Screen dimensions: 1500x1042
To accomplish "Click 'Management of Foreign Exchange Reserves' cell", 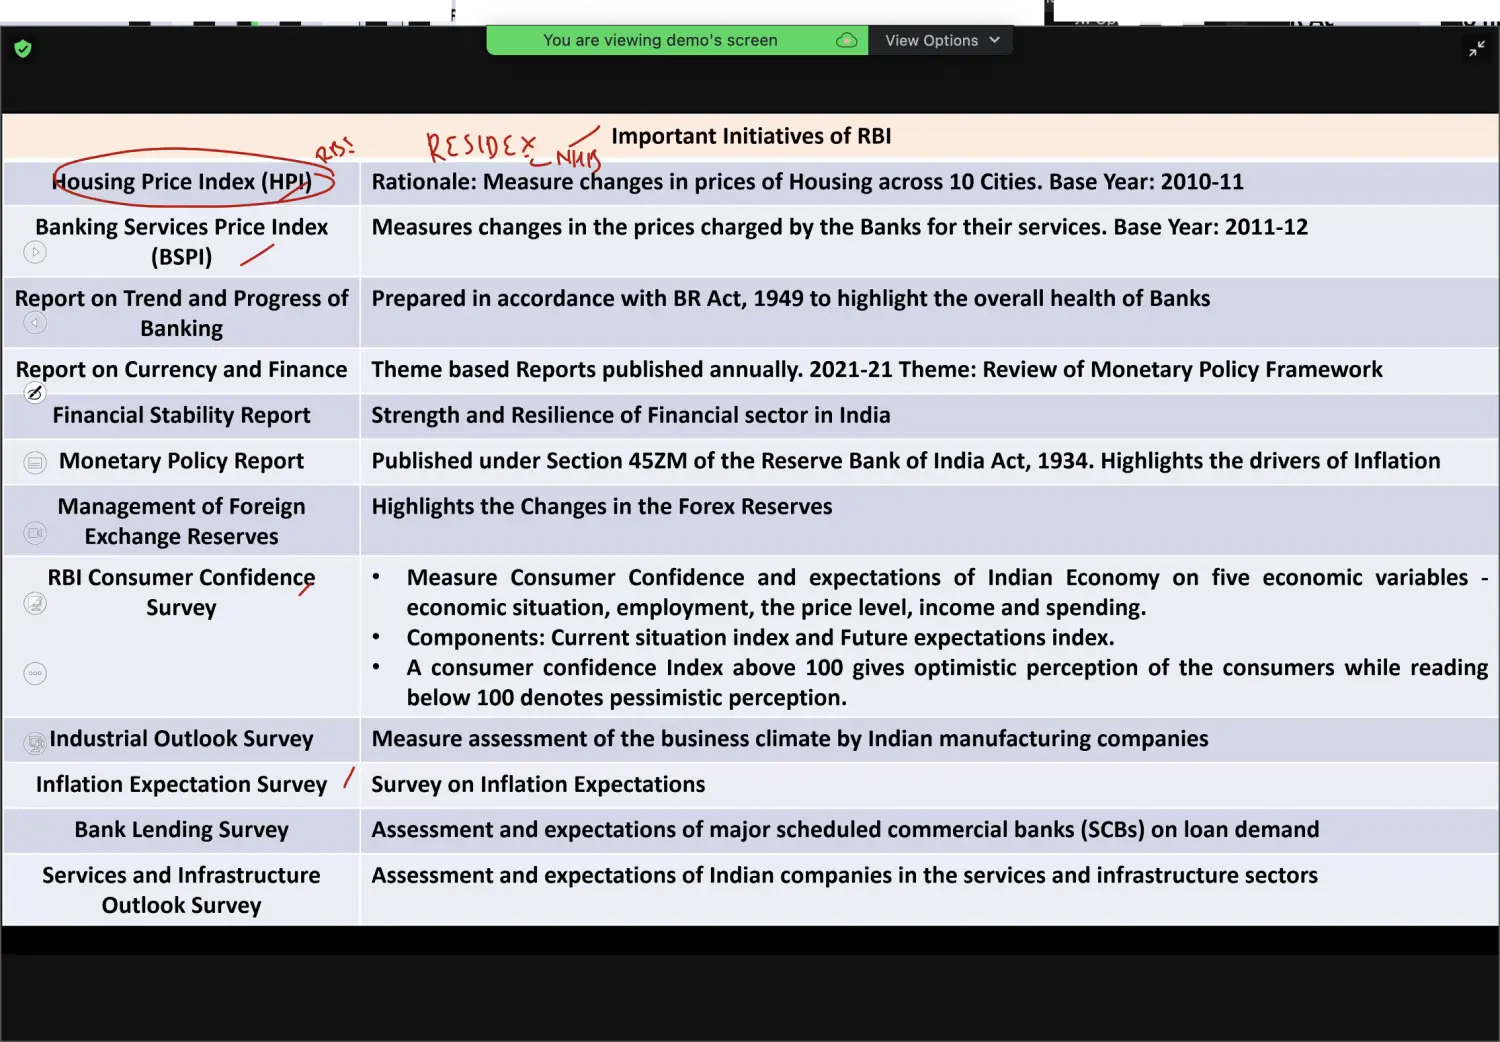I will pos(181,521).
